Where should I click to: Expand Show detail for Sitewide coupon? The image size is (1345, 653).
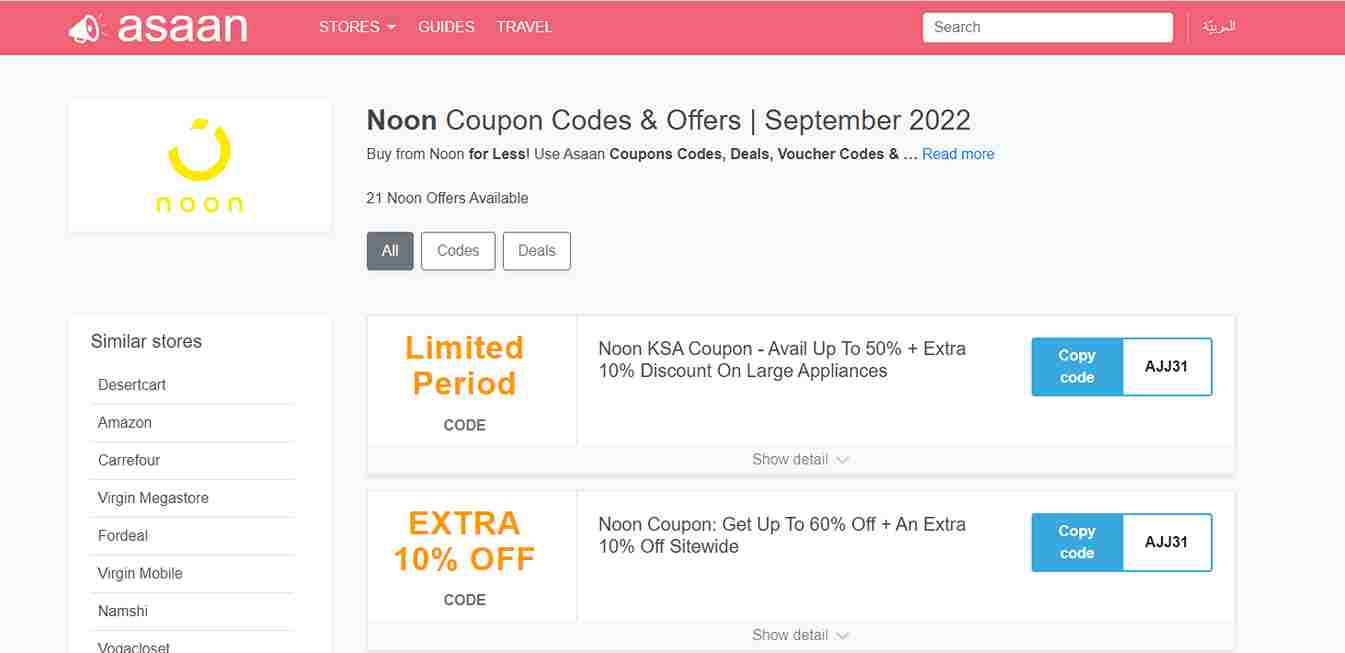pyautogui.click(x=800, y=635)
